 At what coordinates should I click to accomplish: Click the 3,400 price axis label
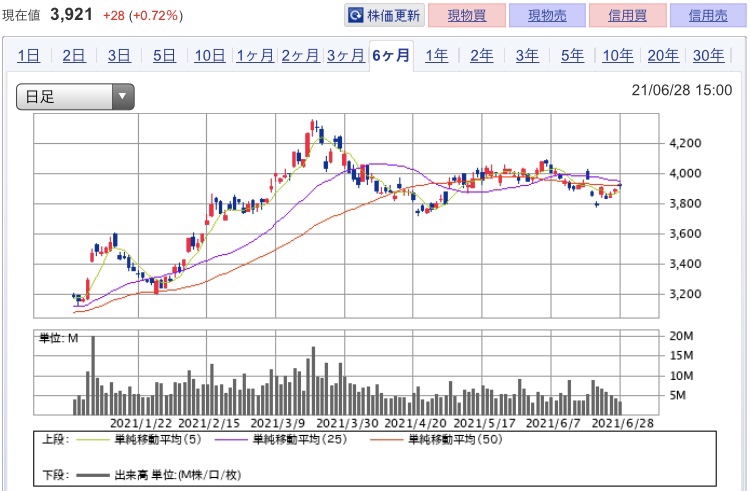click(685, 263)
